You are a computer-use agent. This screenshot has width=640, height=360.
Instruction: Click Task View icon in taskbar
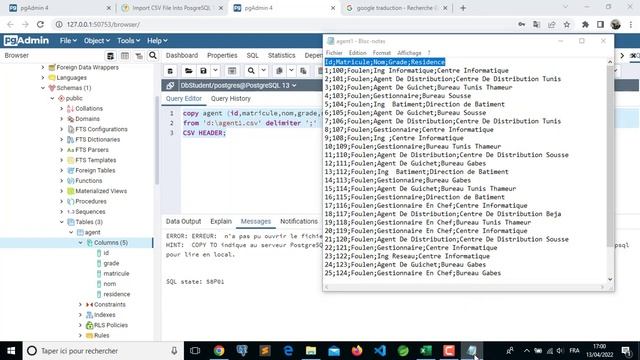pos(195,351)
